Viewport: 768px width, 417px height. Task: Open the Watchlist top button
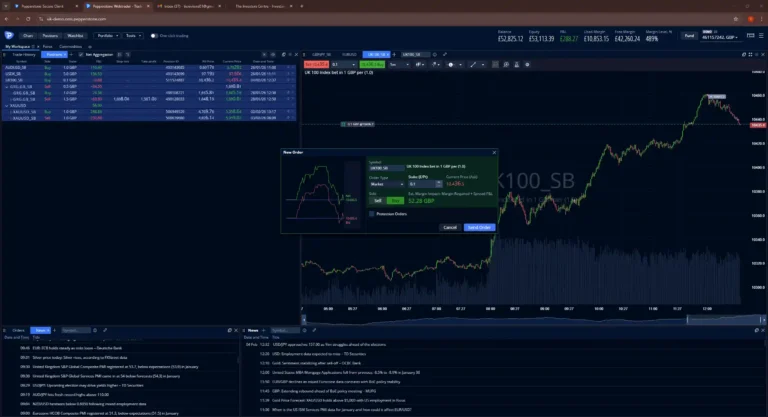coord(75,36)
